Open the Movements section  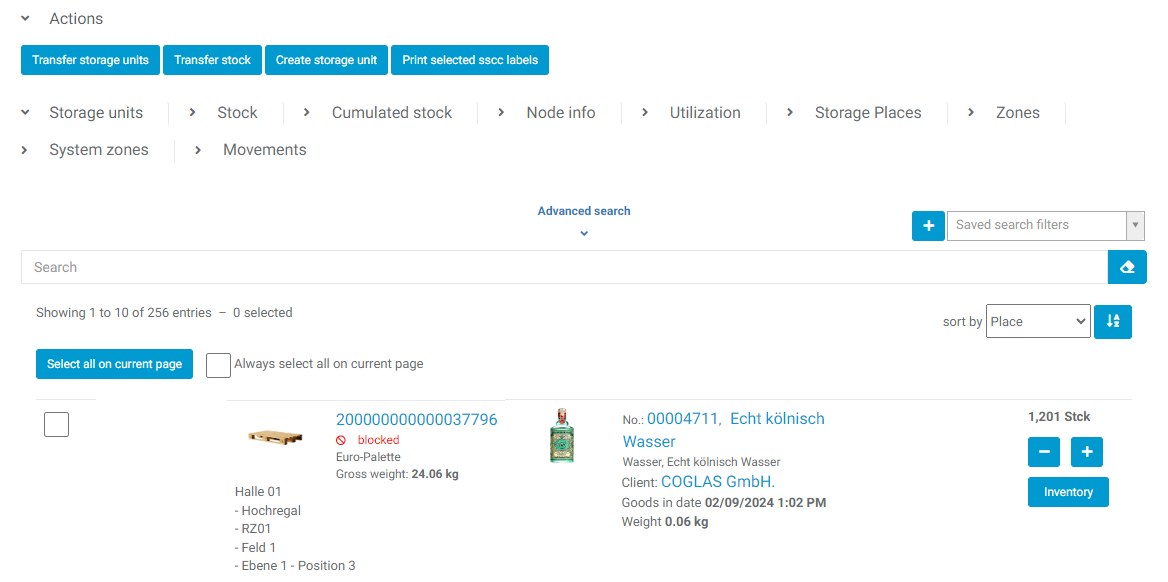(x=264, y=150)
